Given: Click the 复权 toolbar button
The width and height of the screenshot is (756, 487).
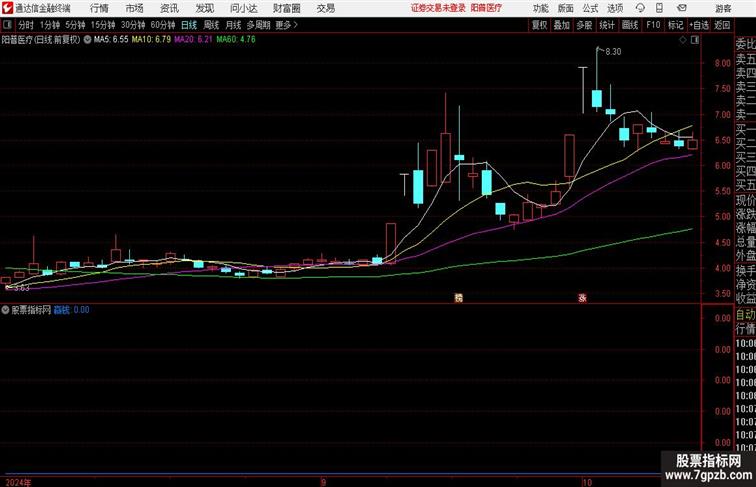Looking at the screenshot, I should tap(539, 25).
